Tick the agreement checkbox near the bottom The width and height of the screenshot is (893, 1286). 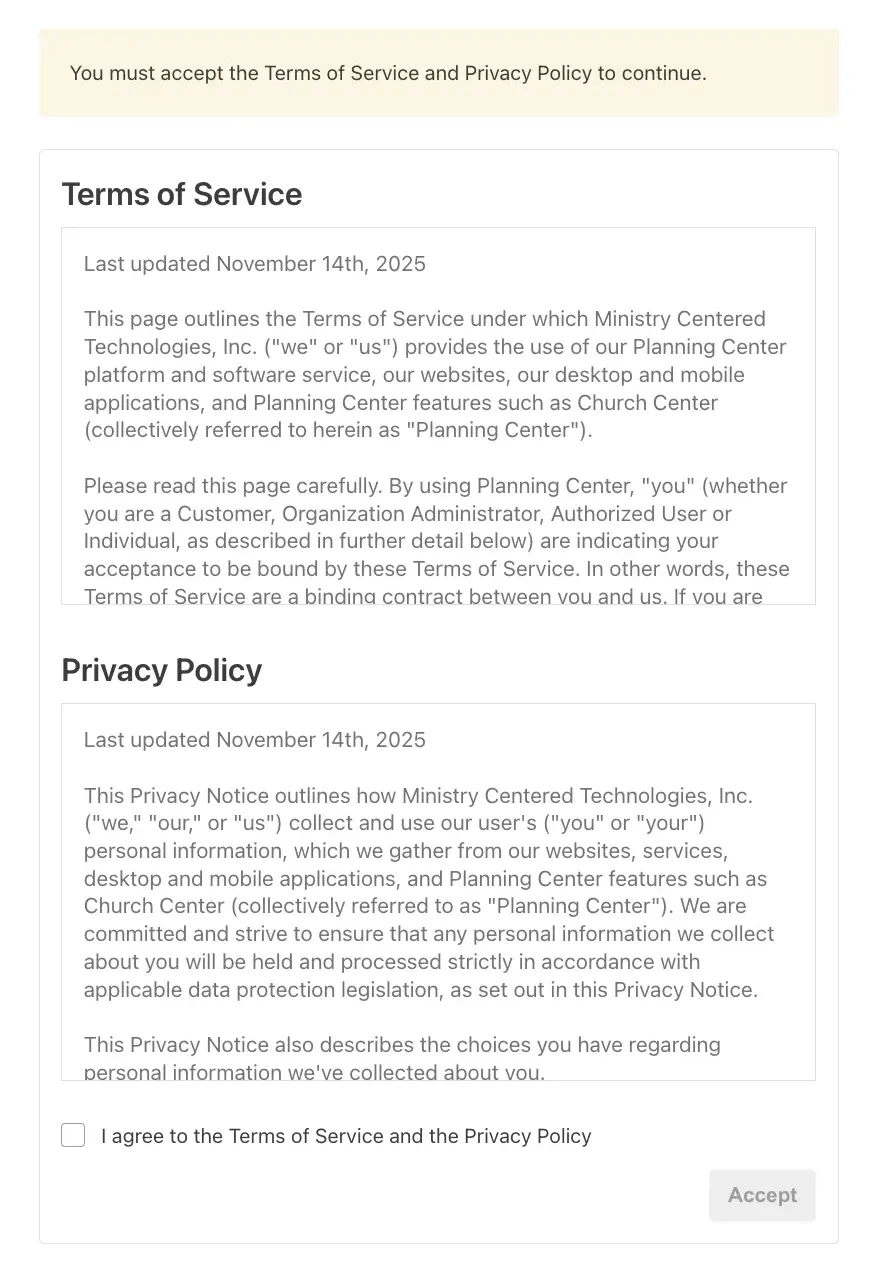click(x=73, y=1135)
